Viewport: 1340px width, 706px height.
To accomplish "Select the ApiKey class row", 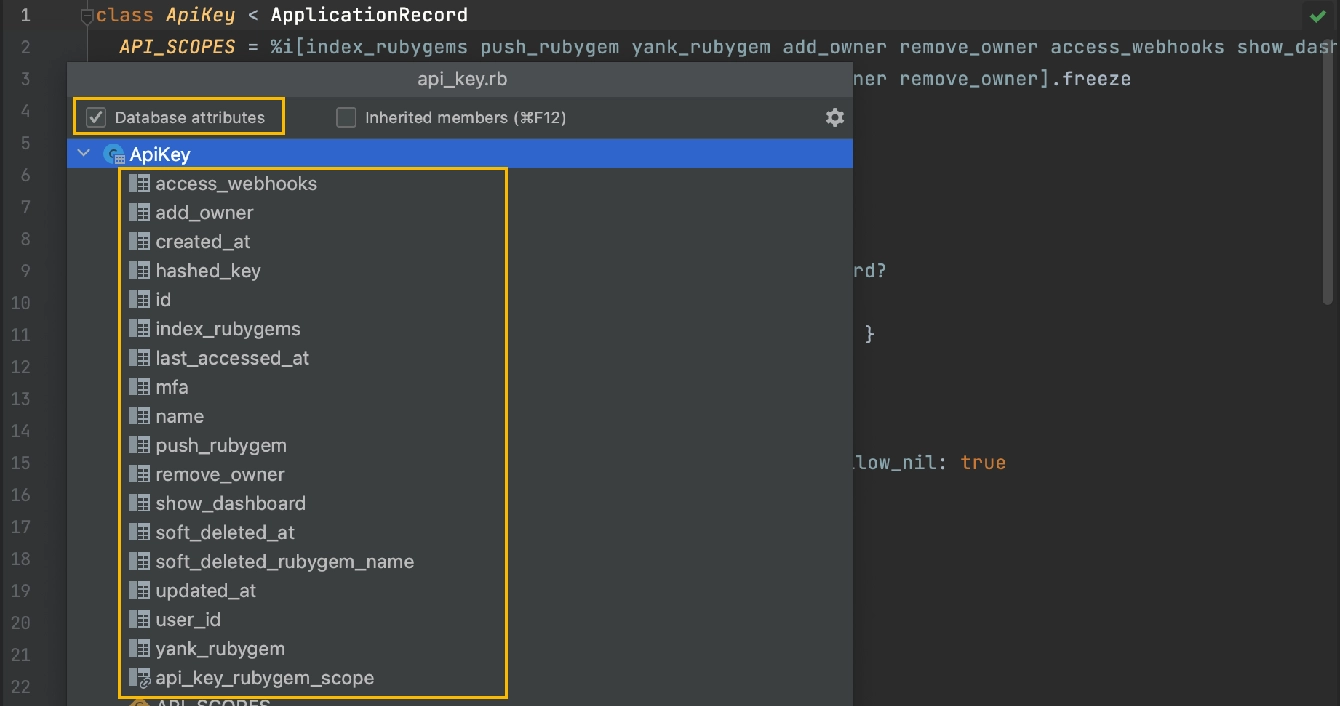I will pyautogui.click(x=460, y=154).
